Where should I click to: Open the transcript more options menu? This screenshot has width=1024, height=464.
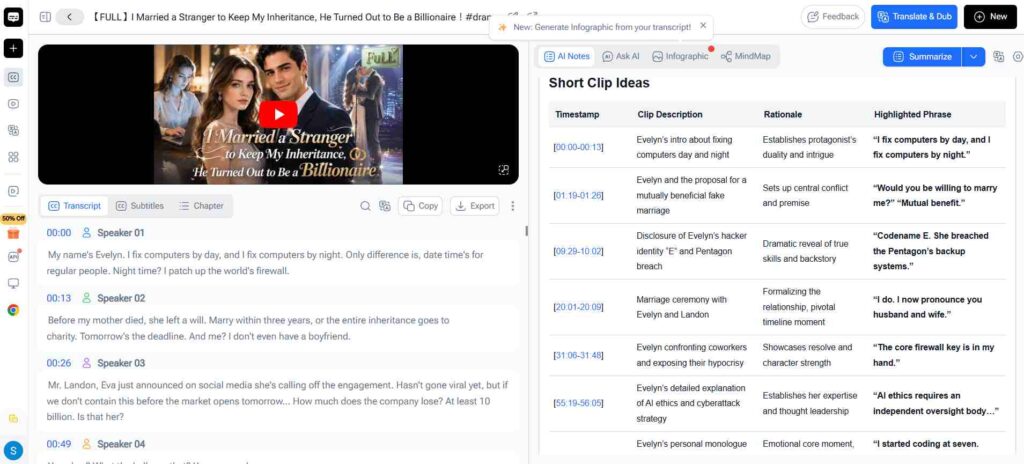pyautogui.click(x=513, y=206)
